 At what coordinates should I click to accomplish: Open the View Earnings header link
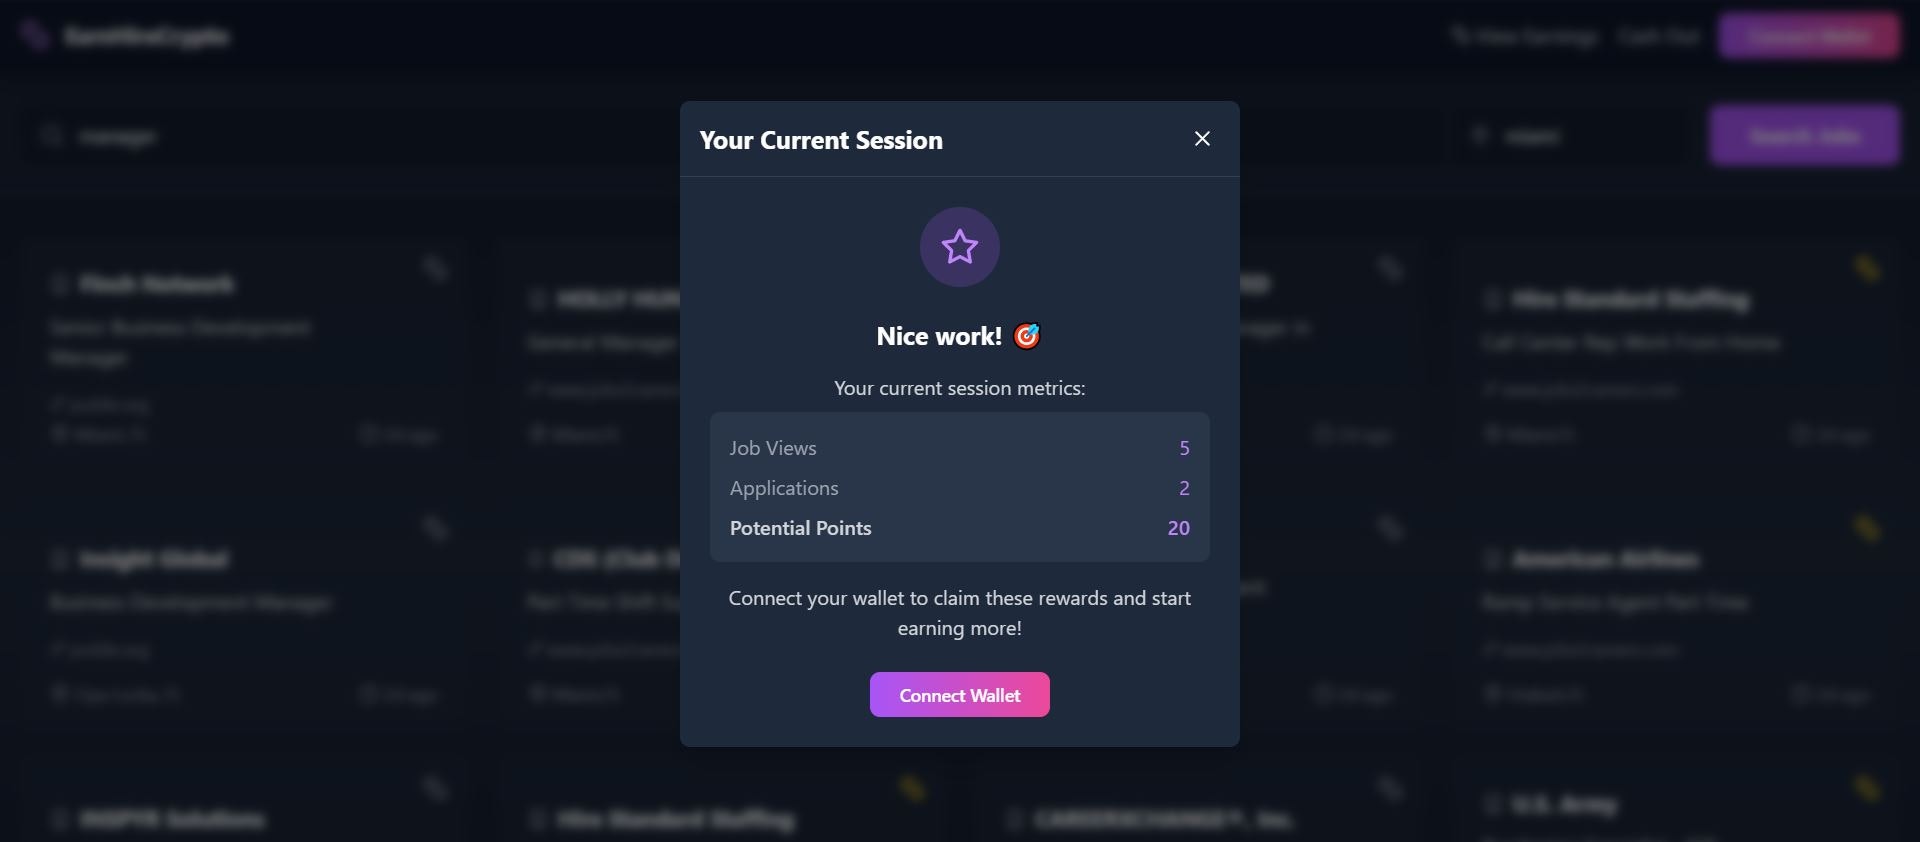[x=1525, y=37]
